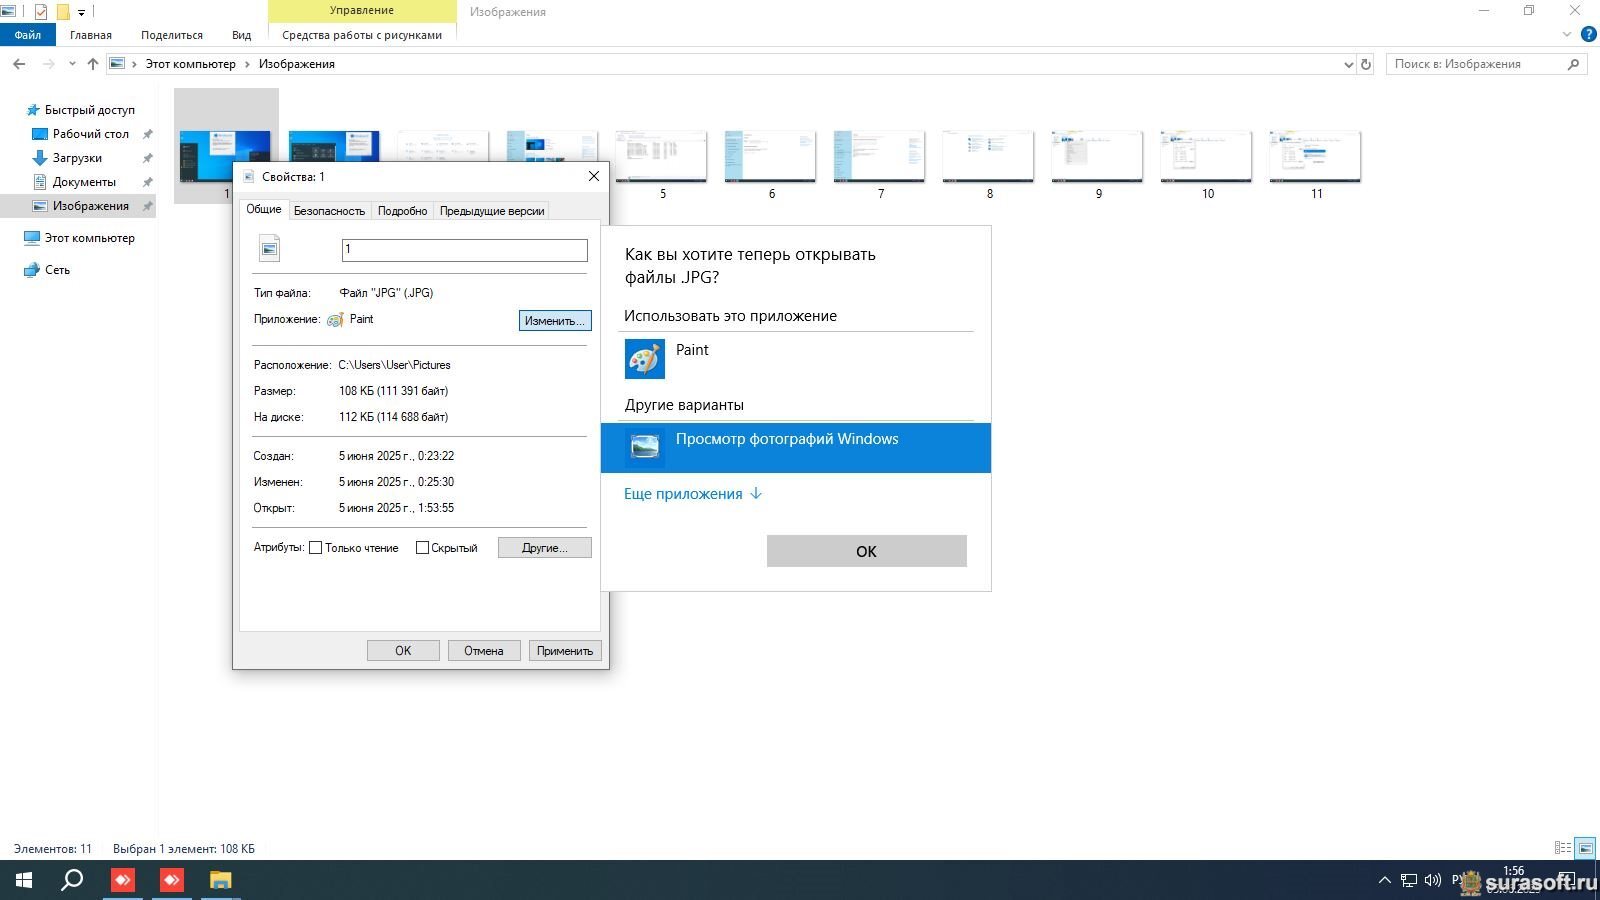This screenshot has width=1600, height=900.
Task: Open the 'Файл' menu
Action: pos(28,35)
